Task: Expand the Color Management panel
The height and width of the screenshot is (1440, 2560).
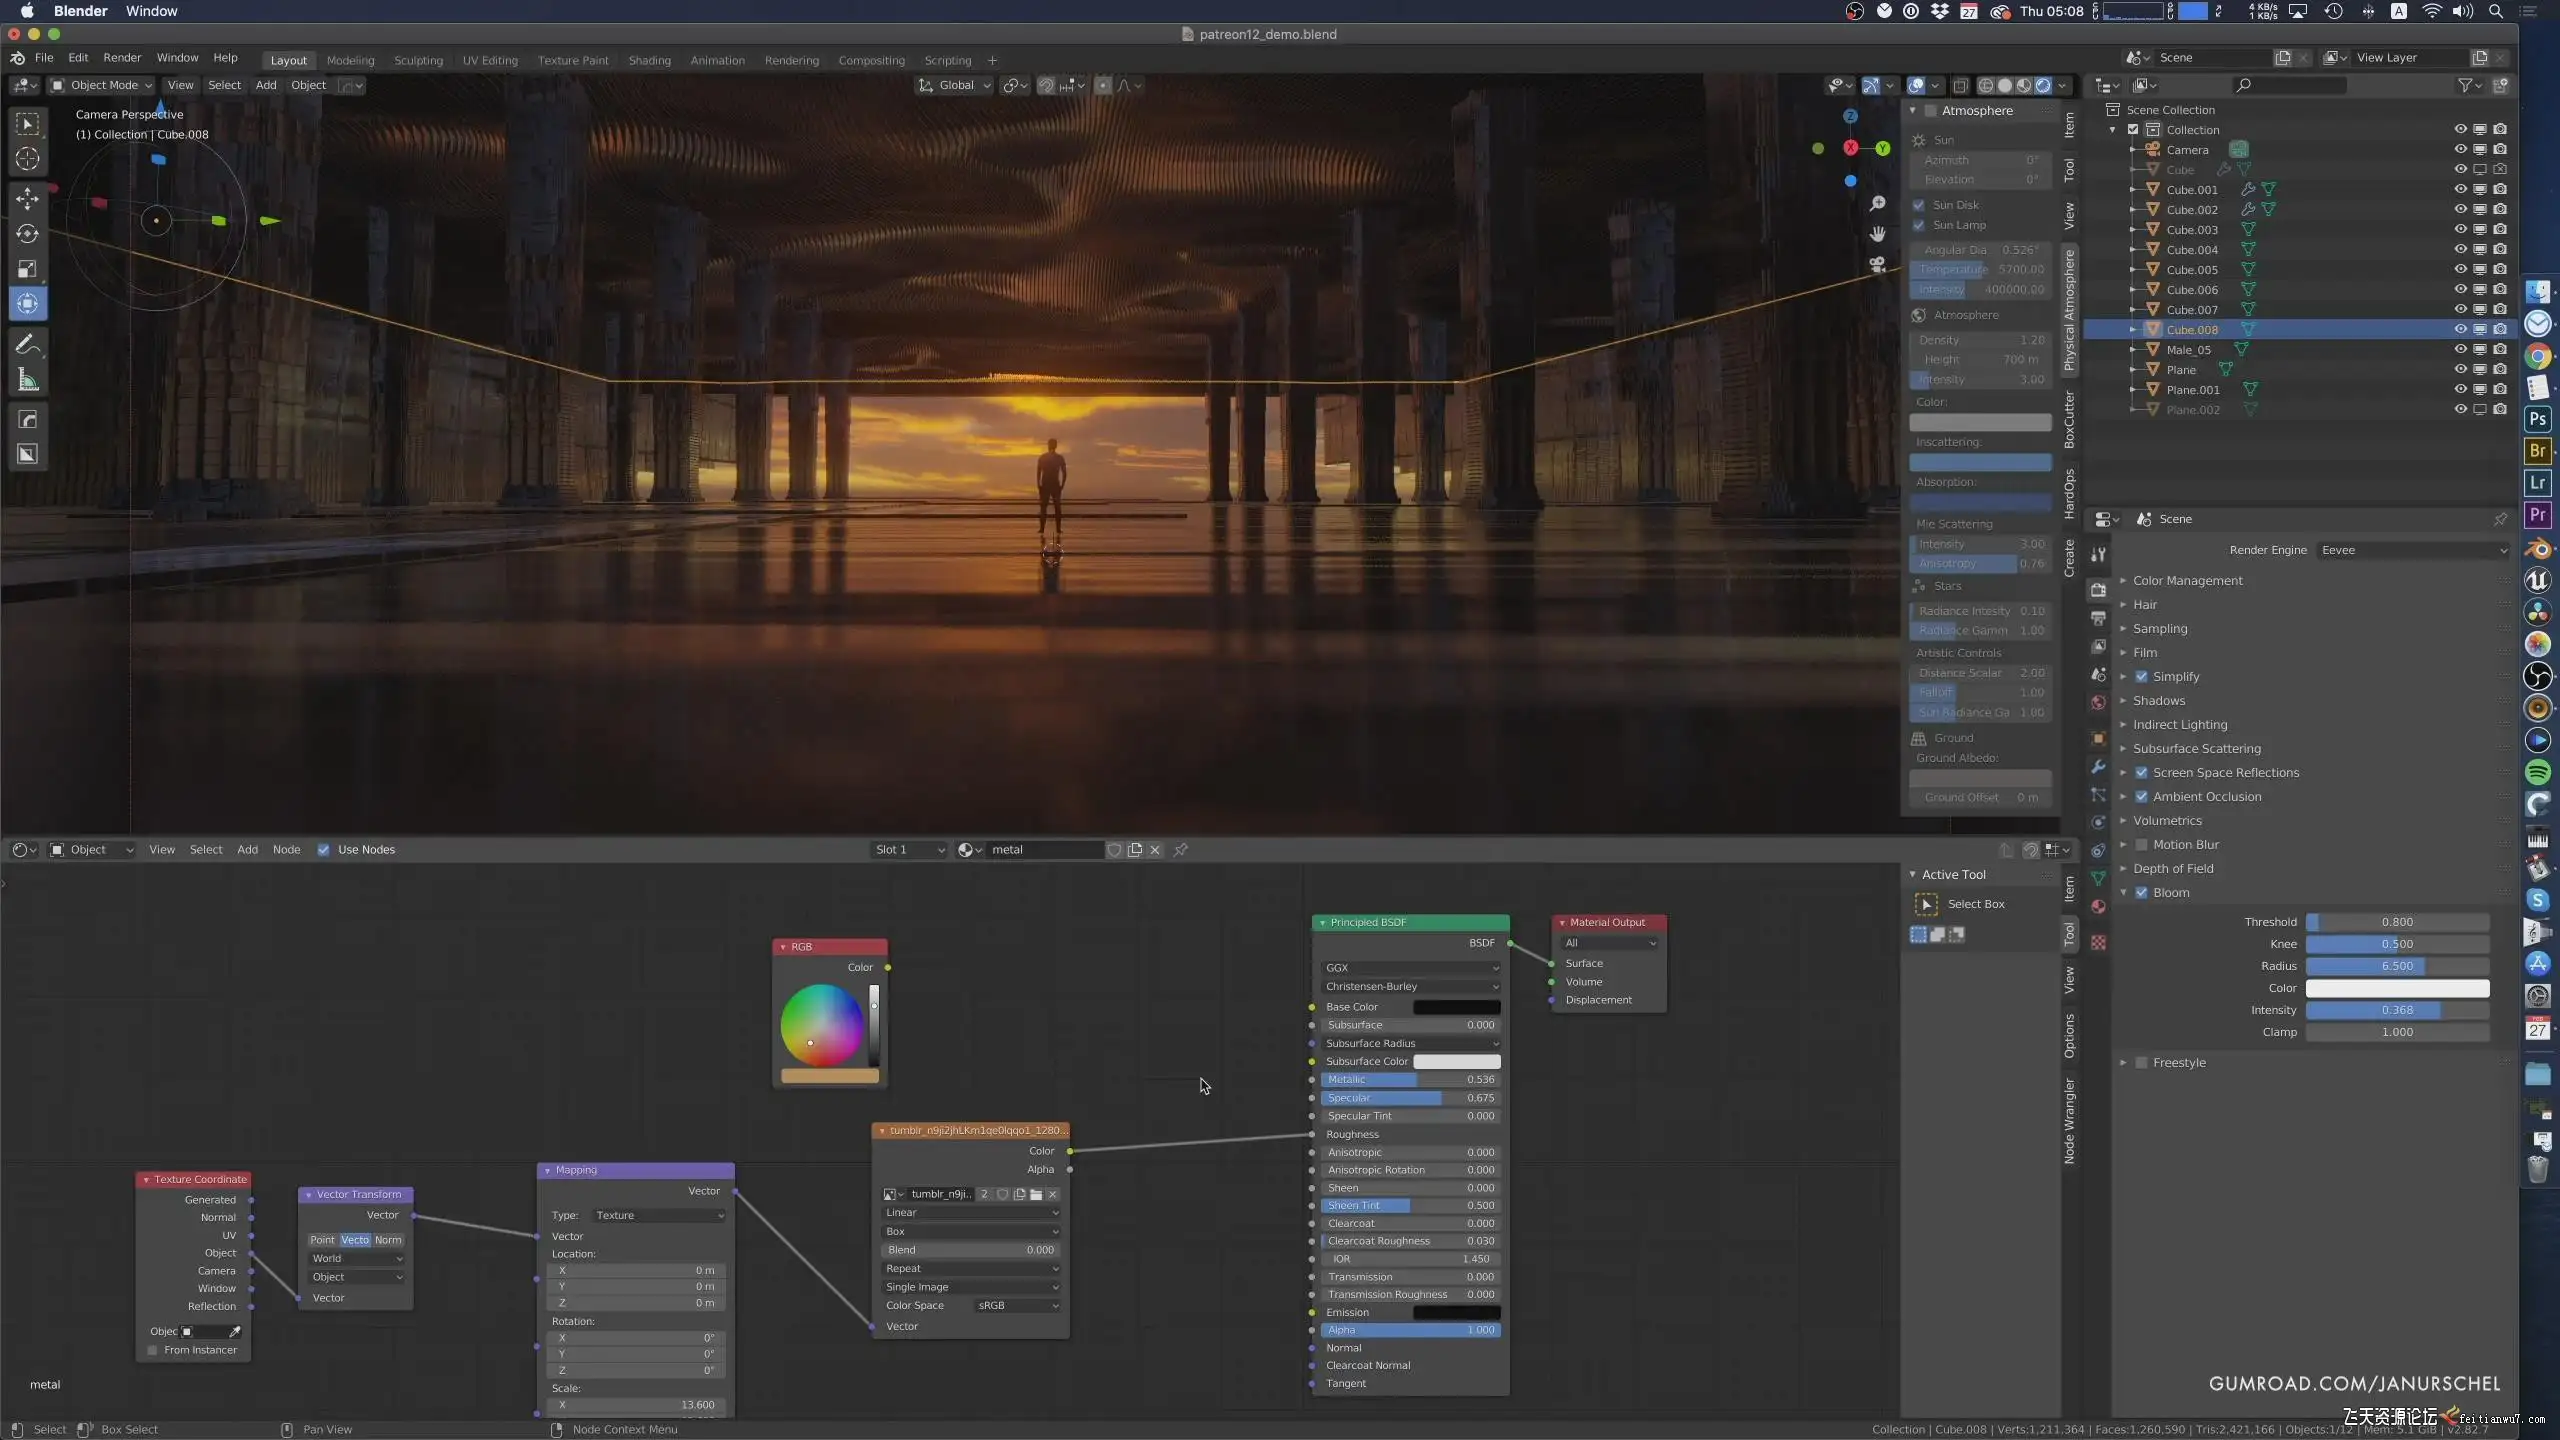Action: point(2187,581)
